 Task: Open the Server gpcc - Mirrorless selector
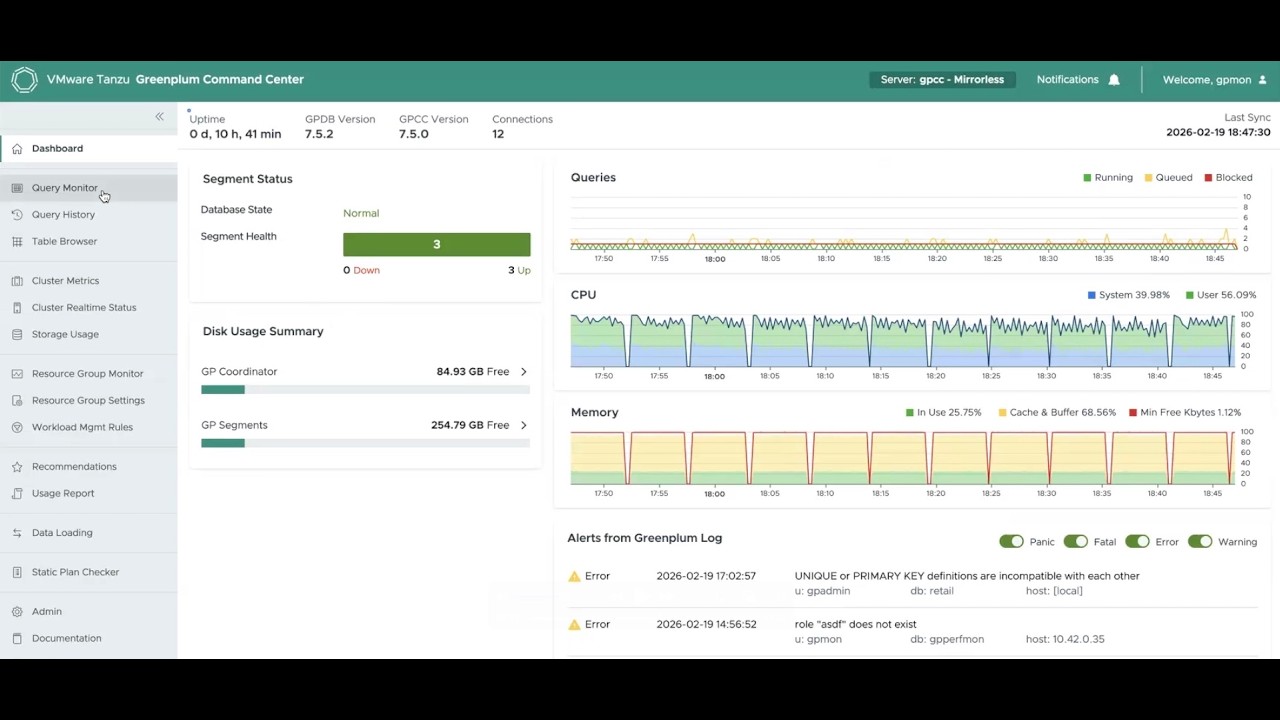[942, 80]
